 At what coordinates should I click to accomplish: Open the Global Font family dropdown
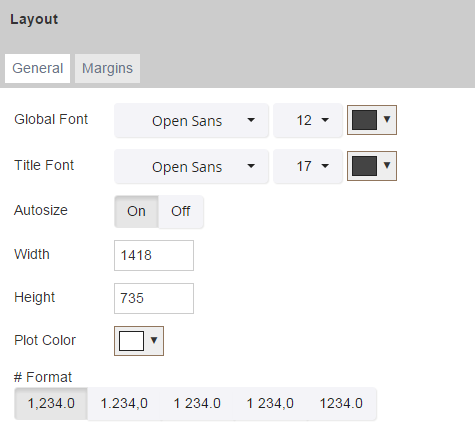191,120
